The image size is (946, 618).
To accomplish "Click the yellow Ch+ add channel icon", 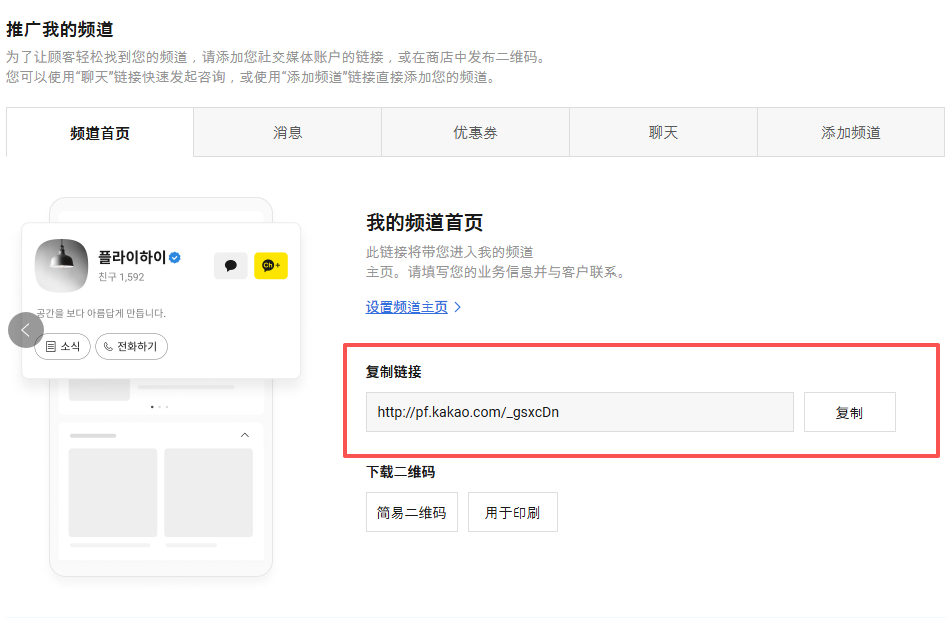I will tap(271, 265).
